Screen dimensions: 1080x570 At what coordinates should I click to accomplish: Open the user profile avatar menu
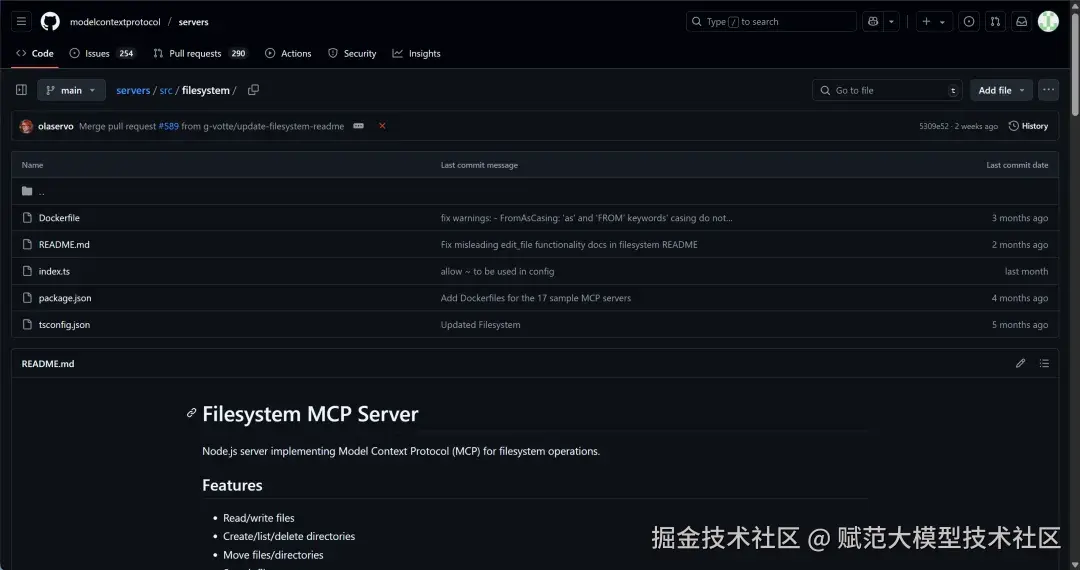coord(1048,21)
